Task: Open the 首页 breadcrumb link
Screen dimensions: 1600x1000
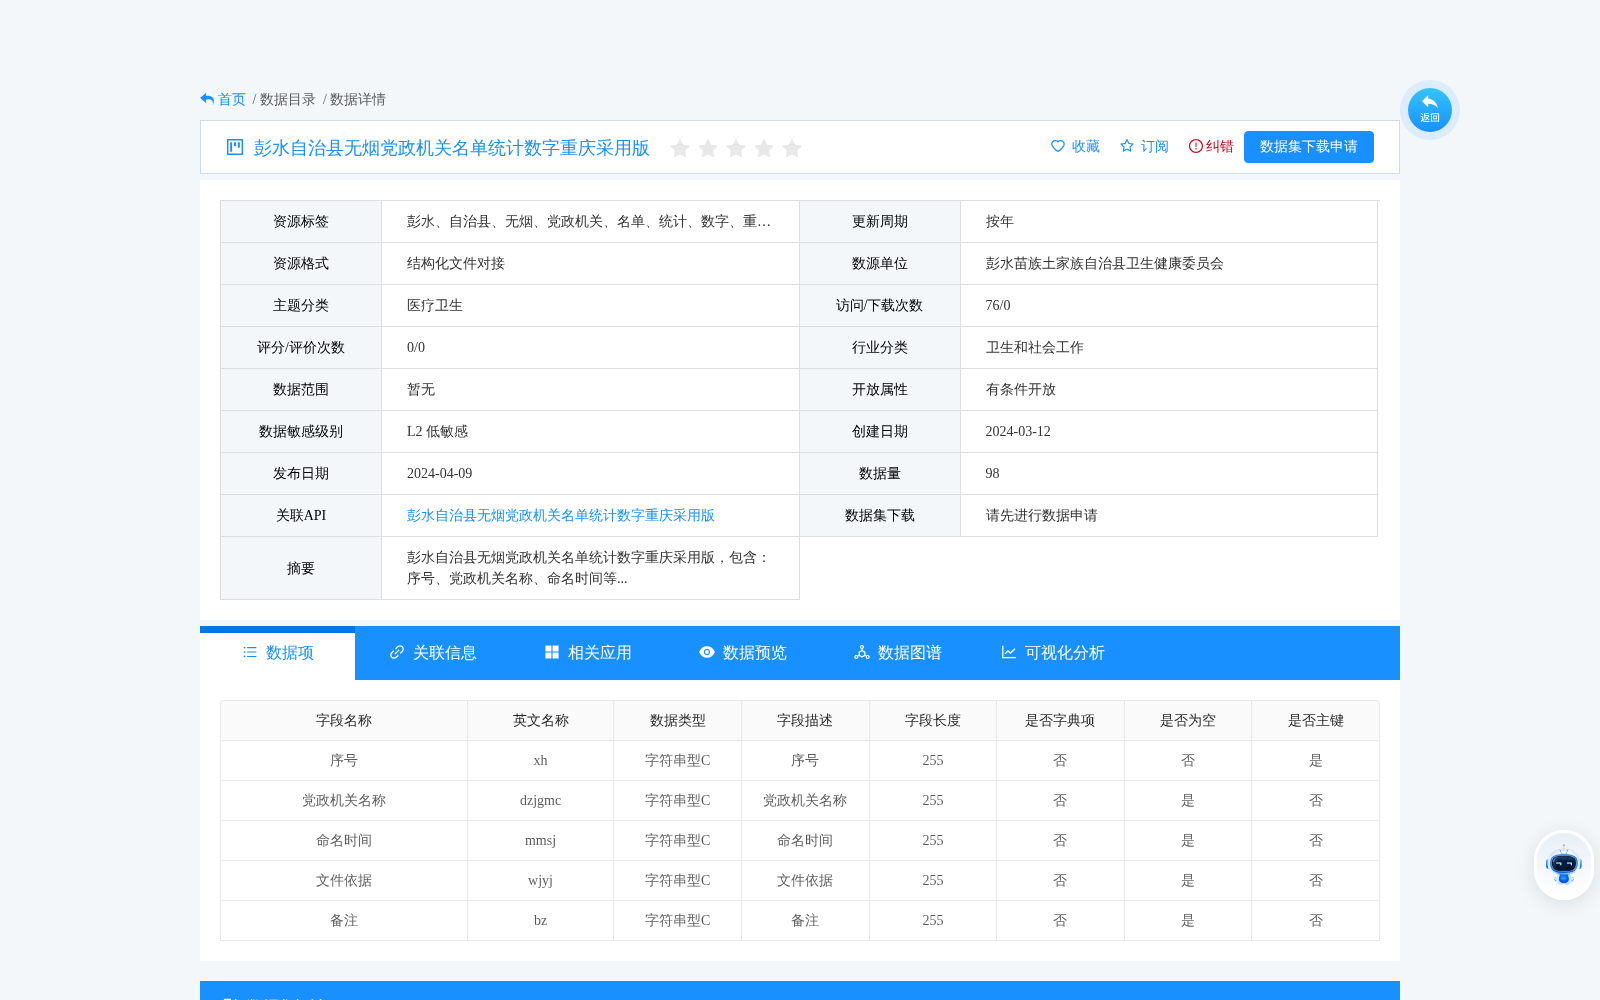Action: [x=232, y=99]
